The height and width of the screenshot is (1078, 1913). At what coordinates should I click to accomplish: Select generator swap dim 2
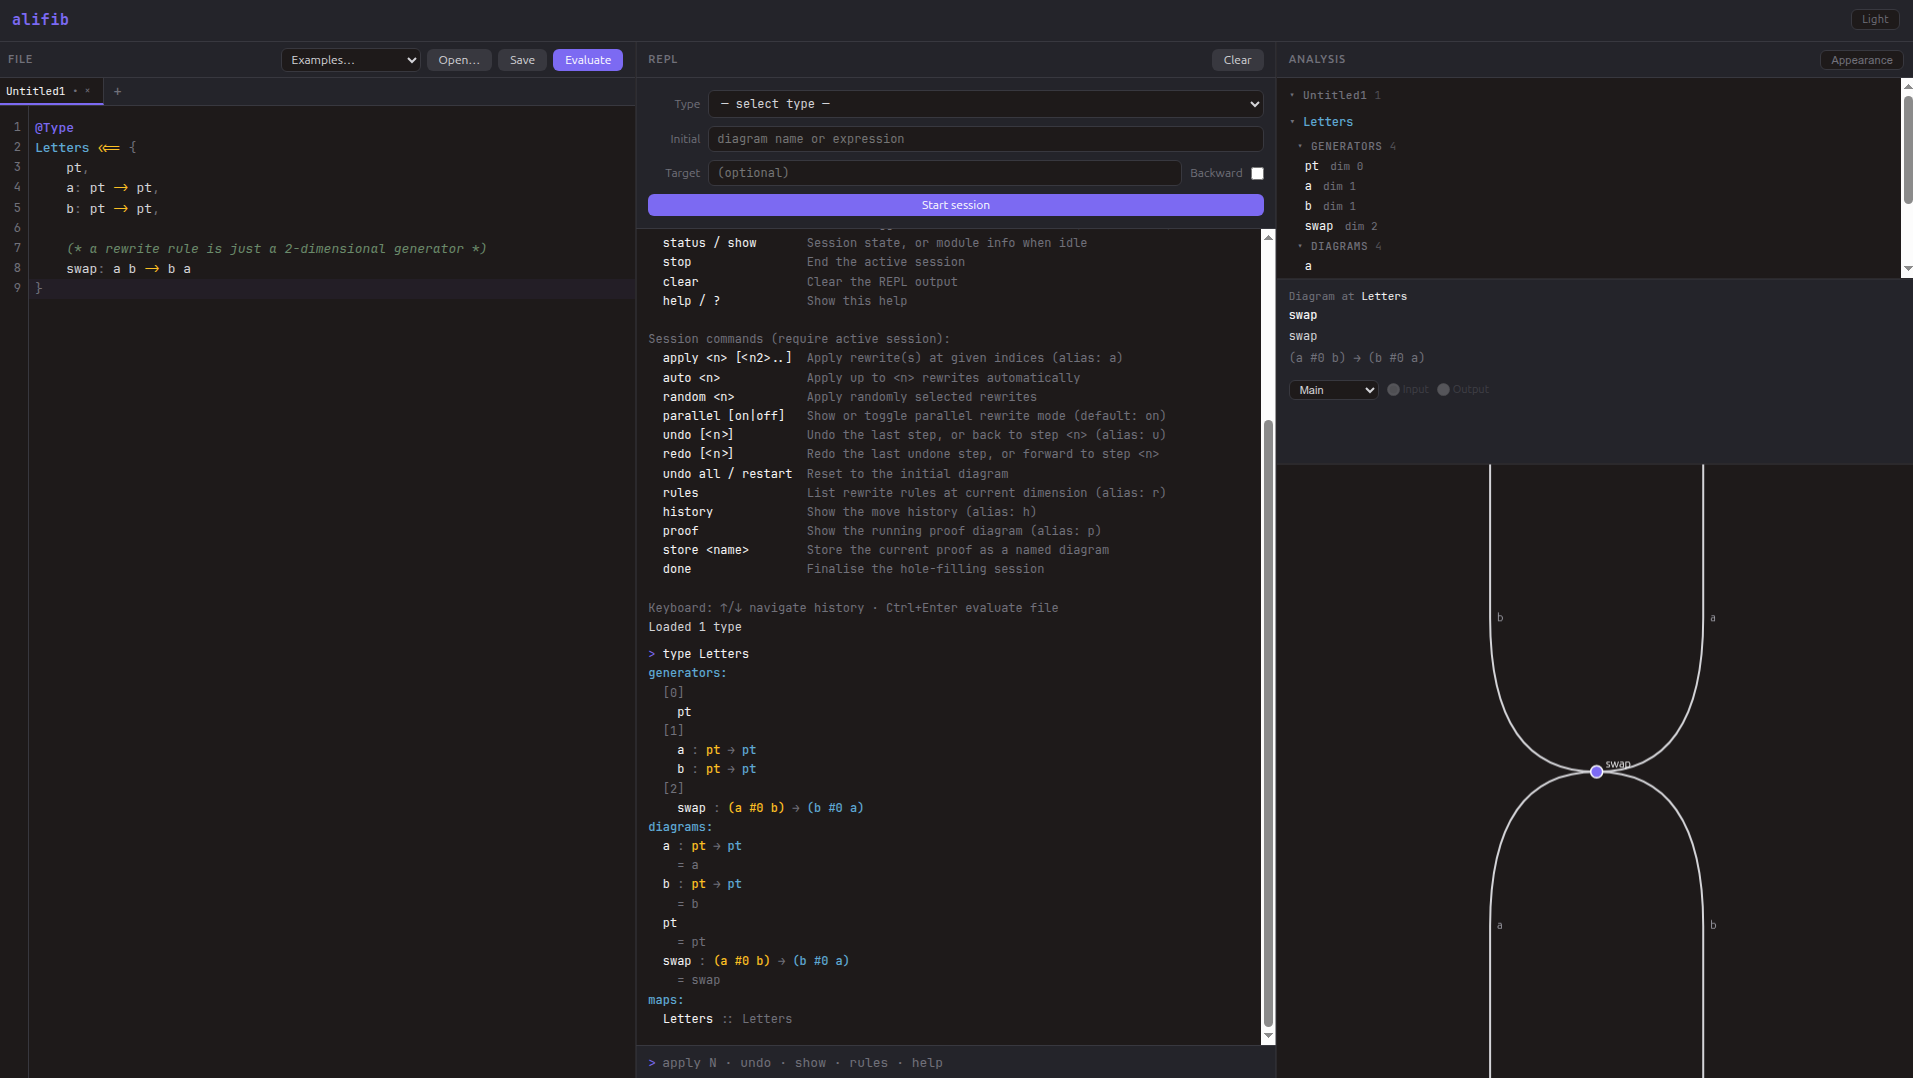point(1341,226)
